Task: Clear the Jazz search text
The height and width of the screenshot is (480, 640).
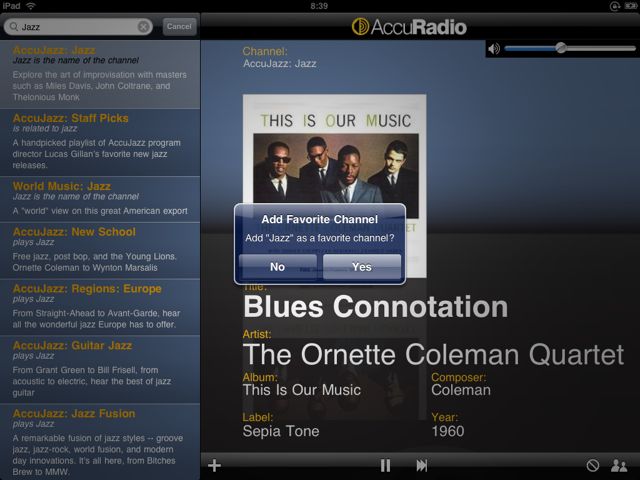Action: 143,27
